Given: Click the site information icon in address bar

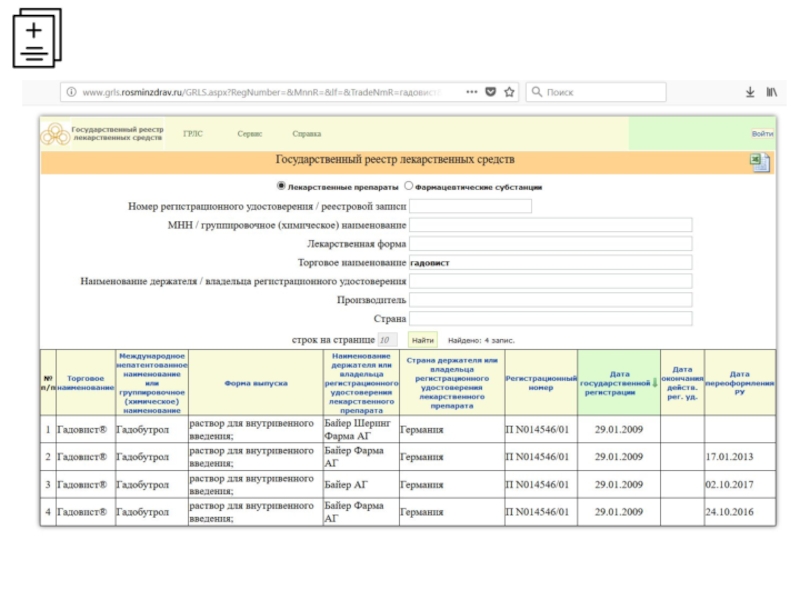Looking at the screenshot, I should coord(71,92).
